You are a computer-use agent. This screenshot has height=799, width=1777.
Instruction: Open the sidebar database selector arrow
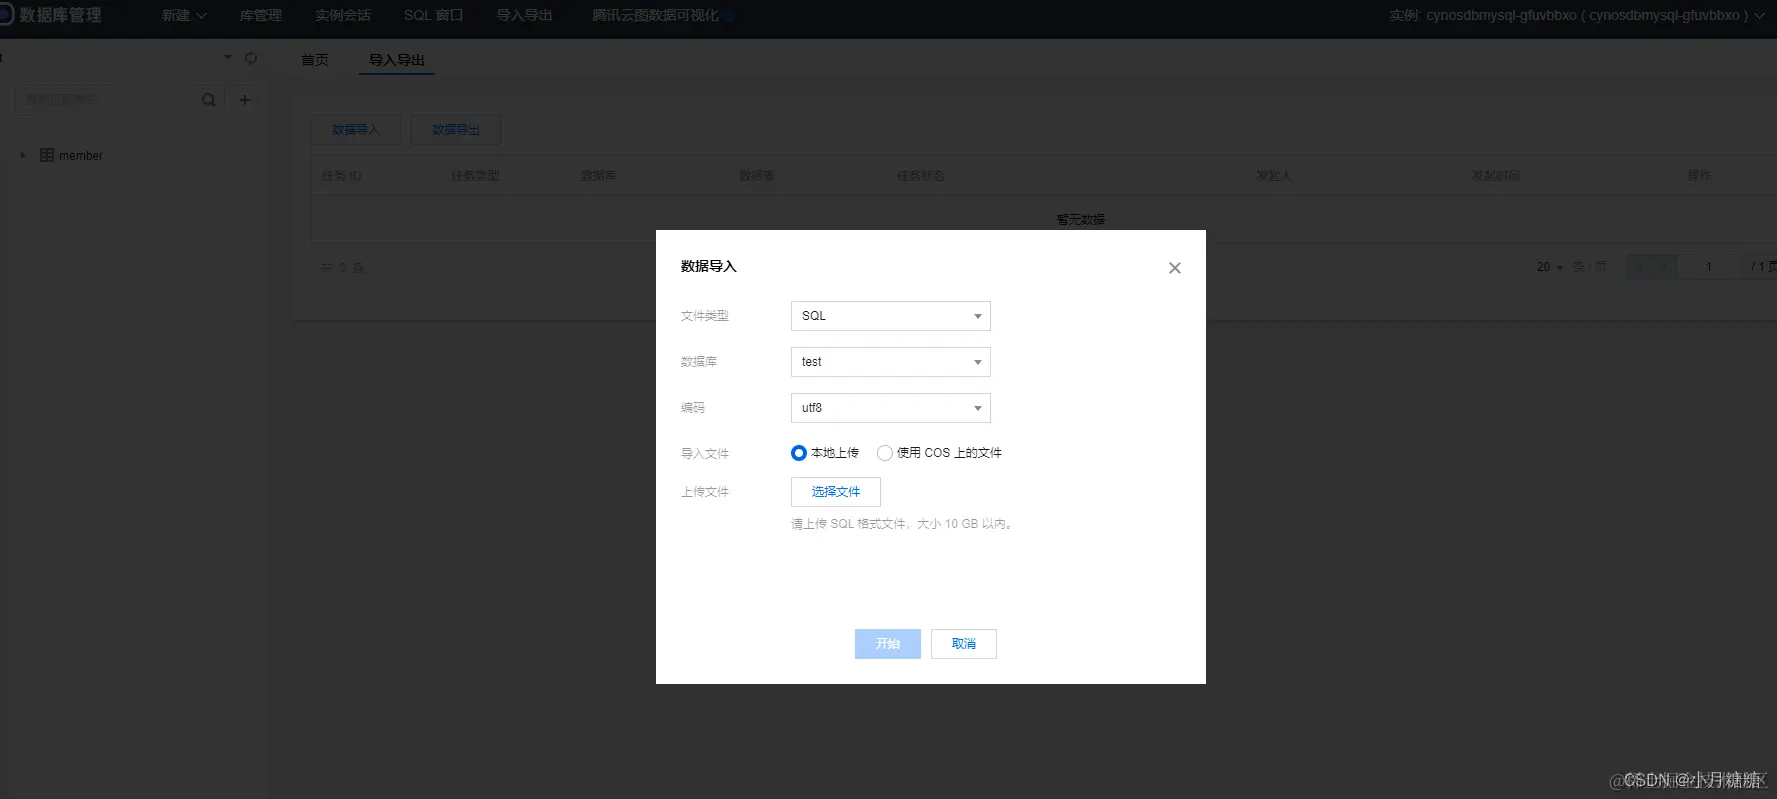[x=228, y=58]
